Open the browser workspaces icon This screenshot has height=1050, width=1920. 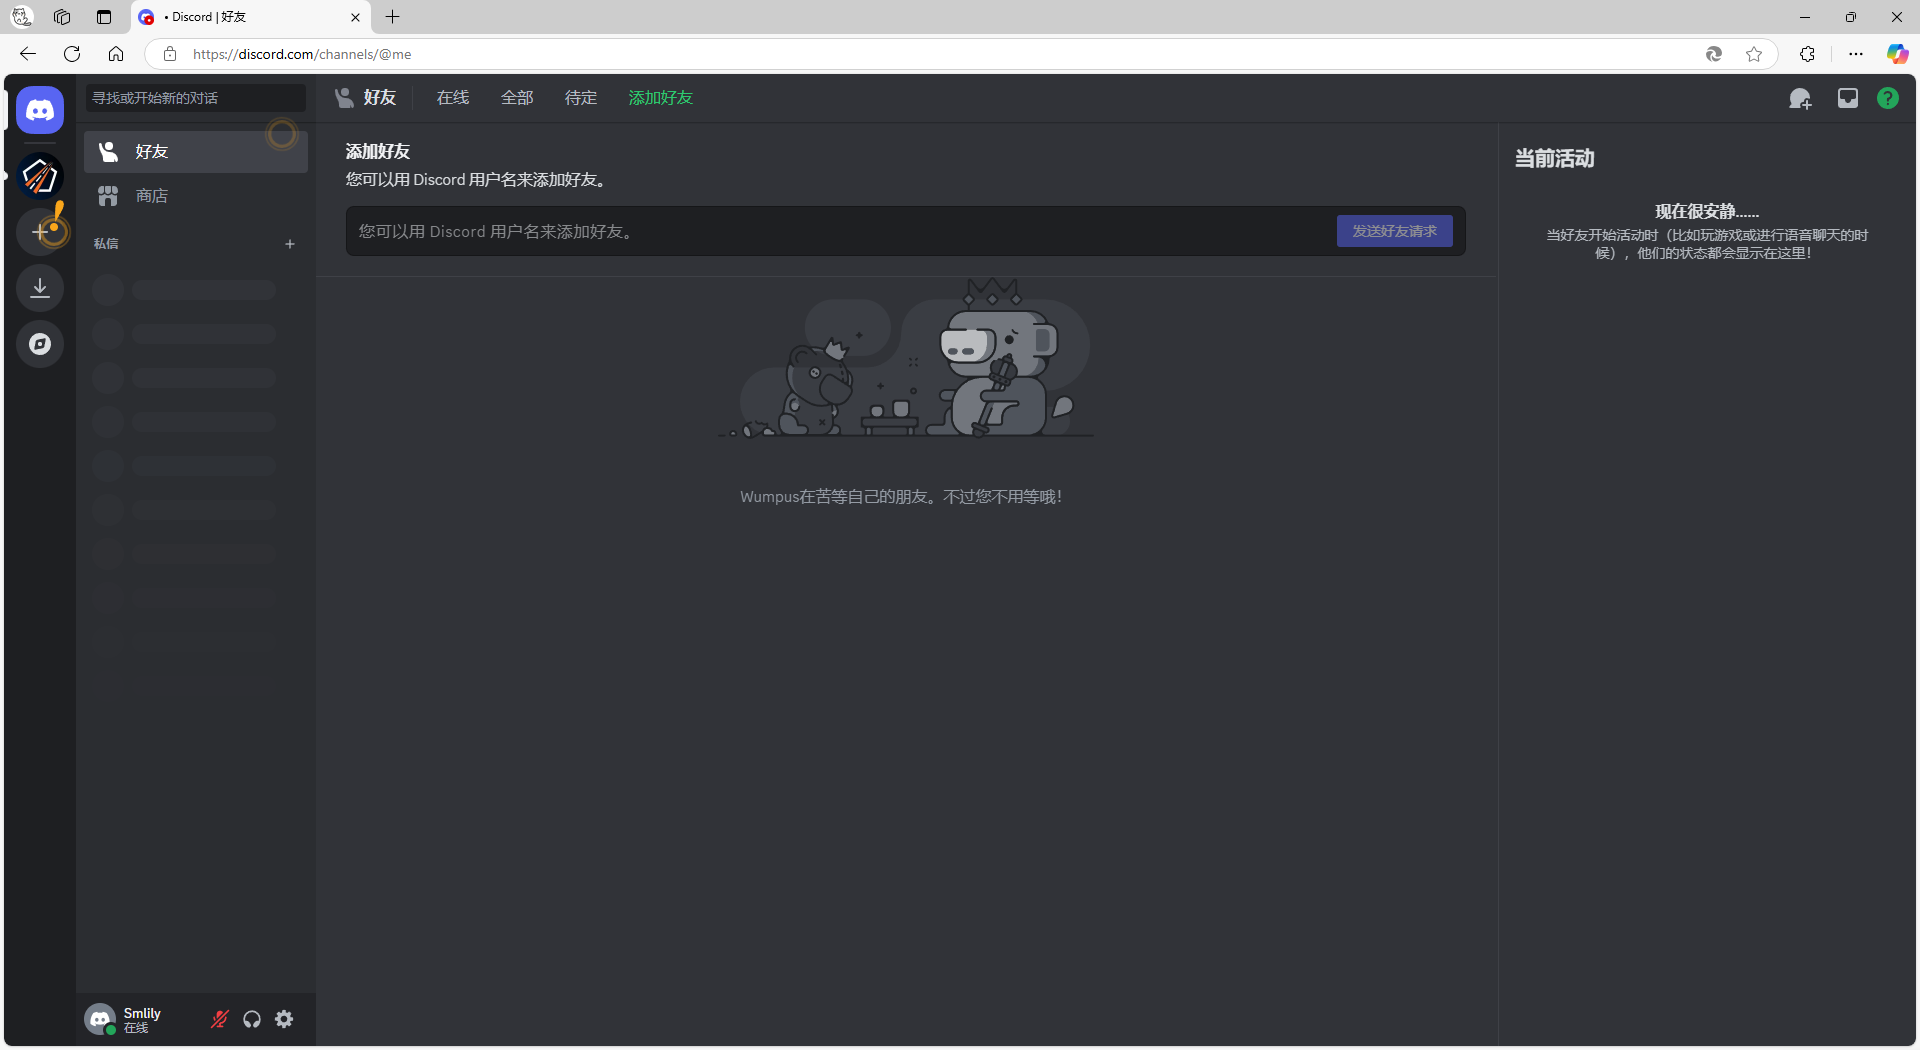point(62,17)
